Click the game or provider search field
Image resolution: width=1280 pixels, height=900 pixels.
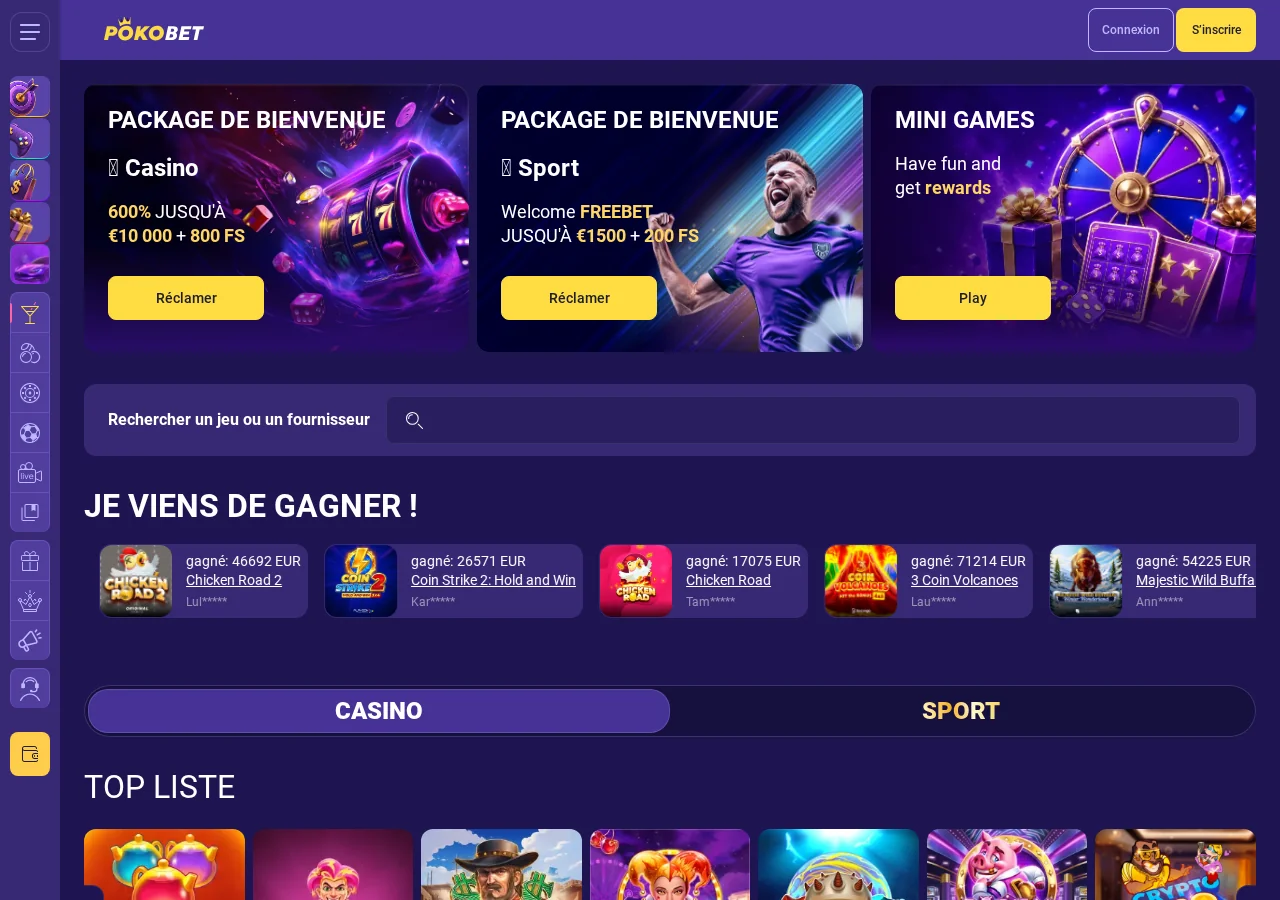[x=813, y=420]
